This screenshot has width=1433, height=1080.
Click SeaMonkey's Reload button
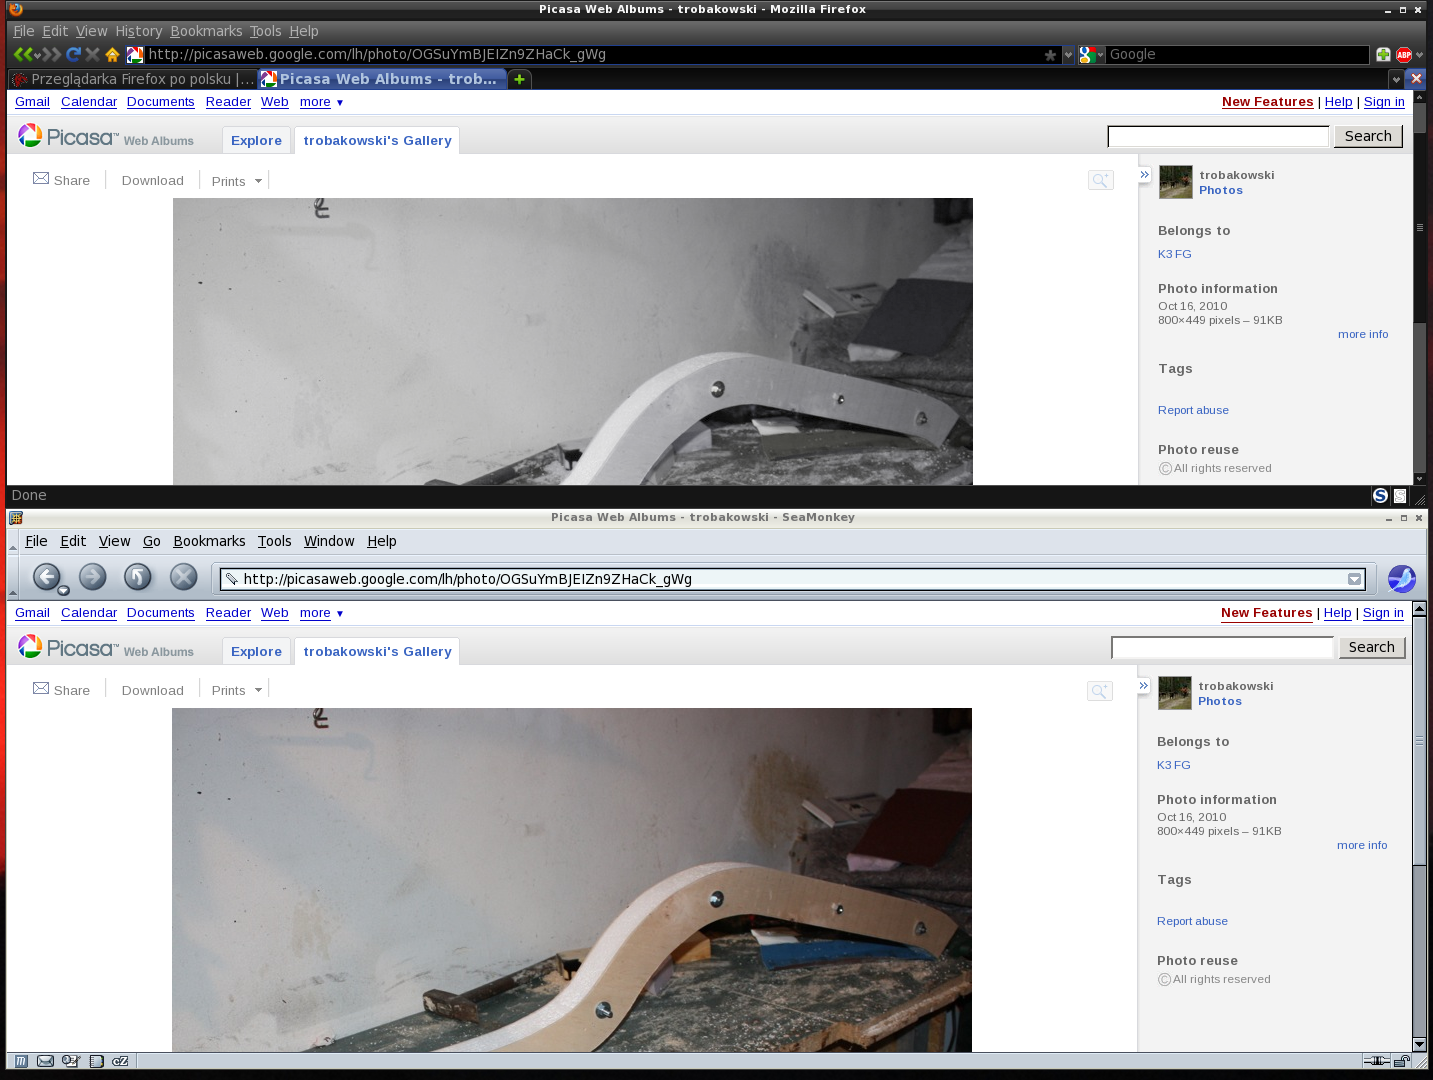[137, 577]
